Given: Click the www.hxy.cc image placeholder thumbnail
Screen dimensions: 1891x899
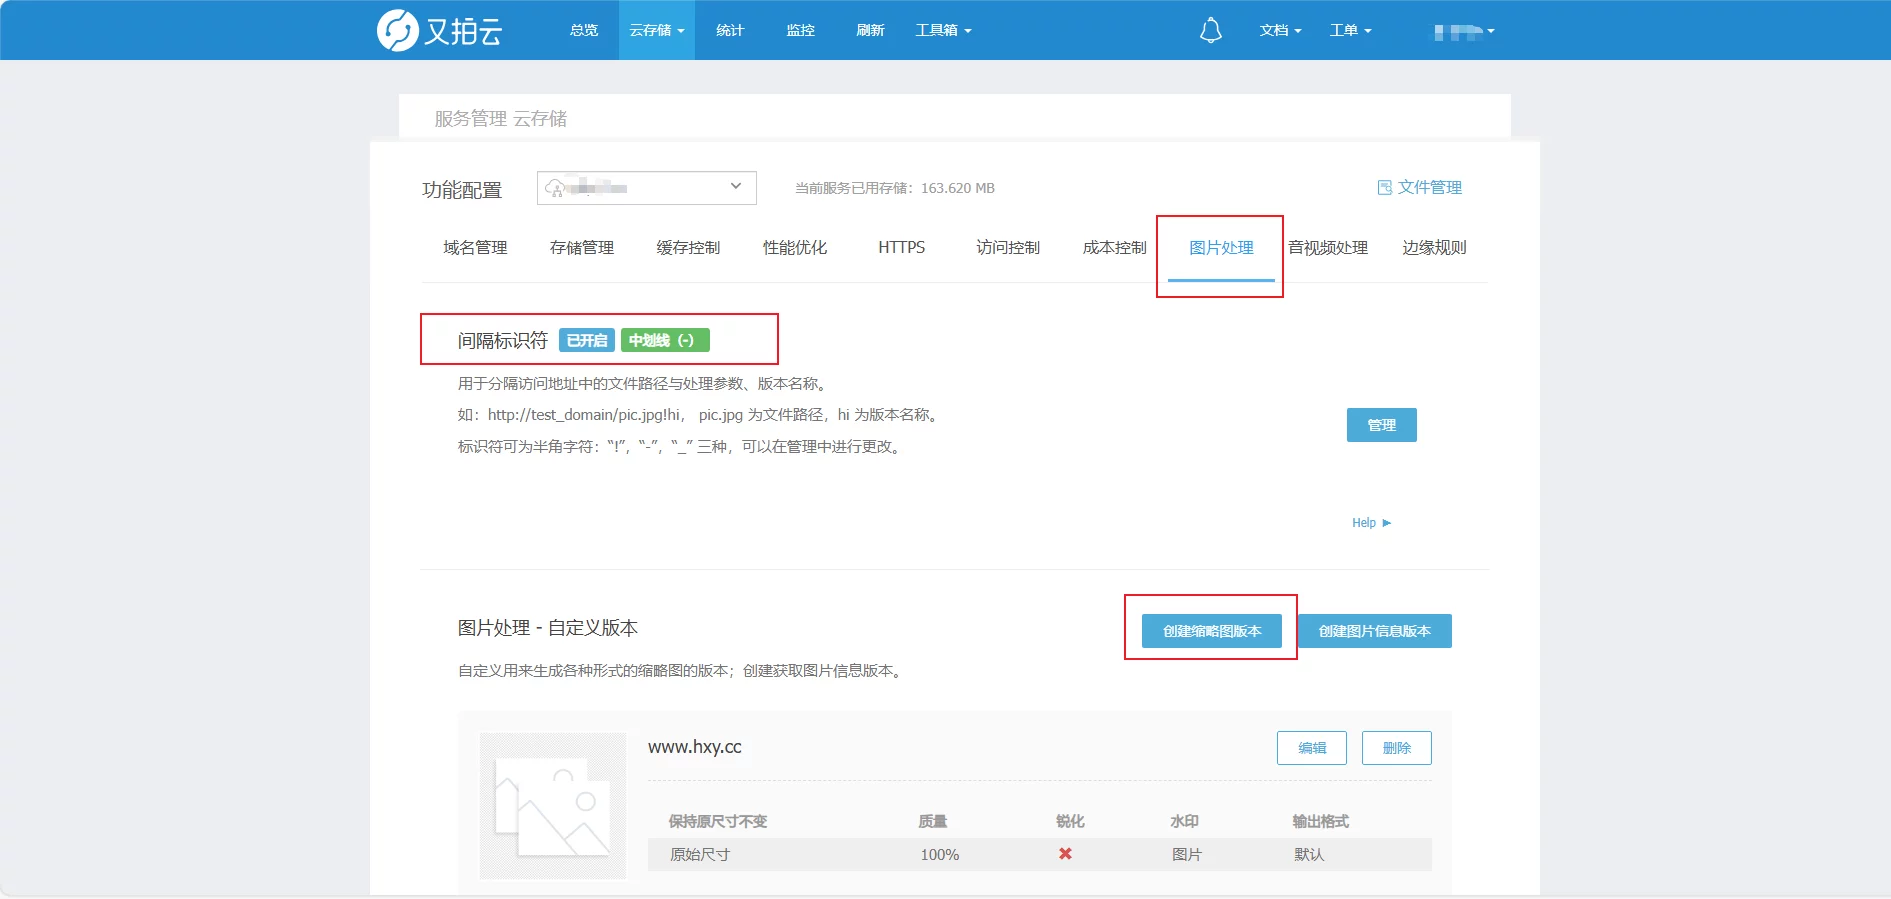Looking at the screenshot, I should [552, 806].
